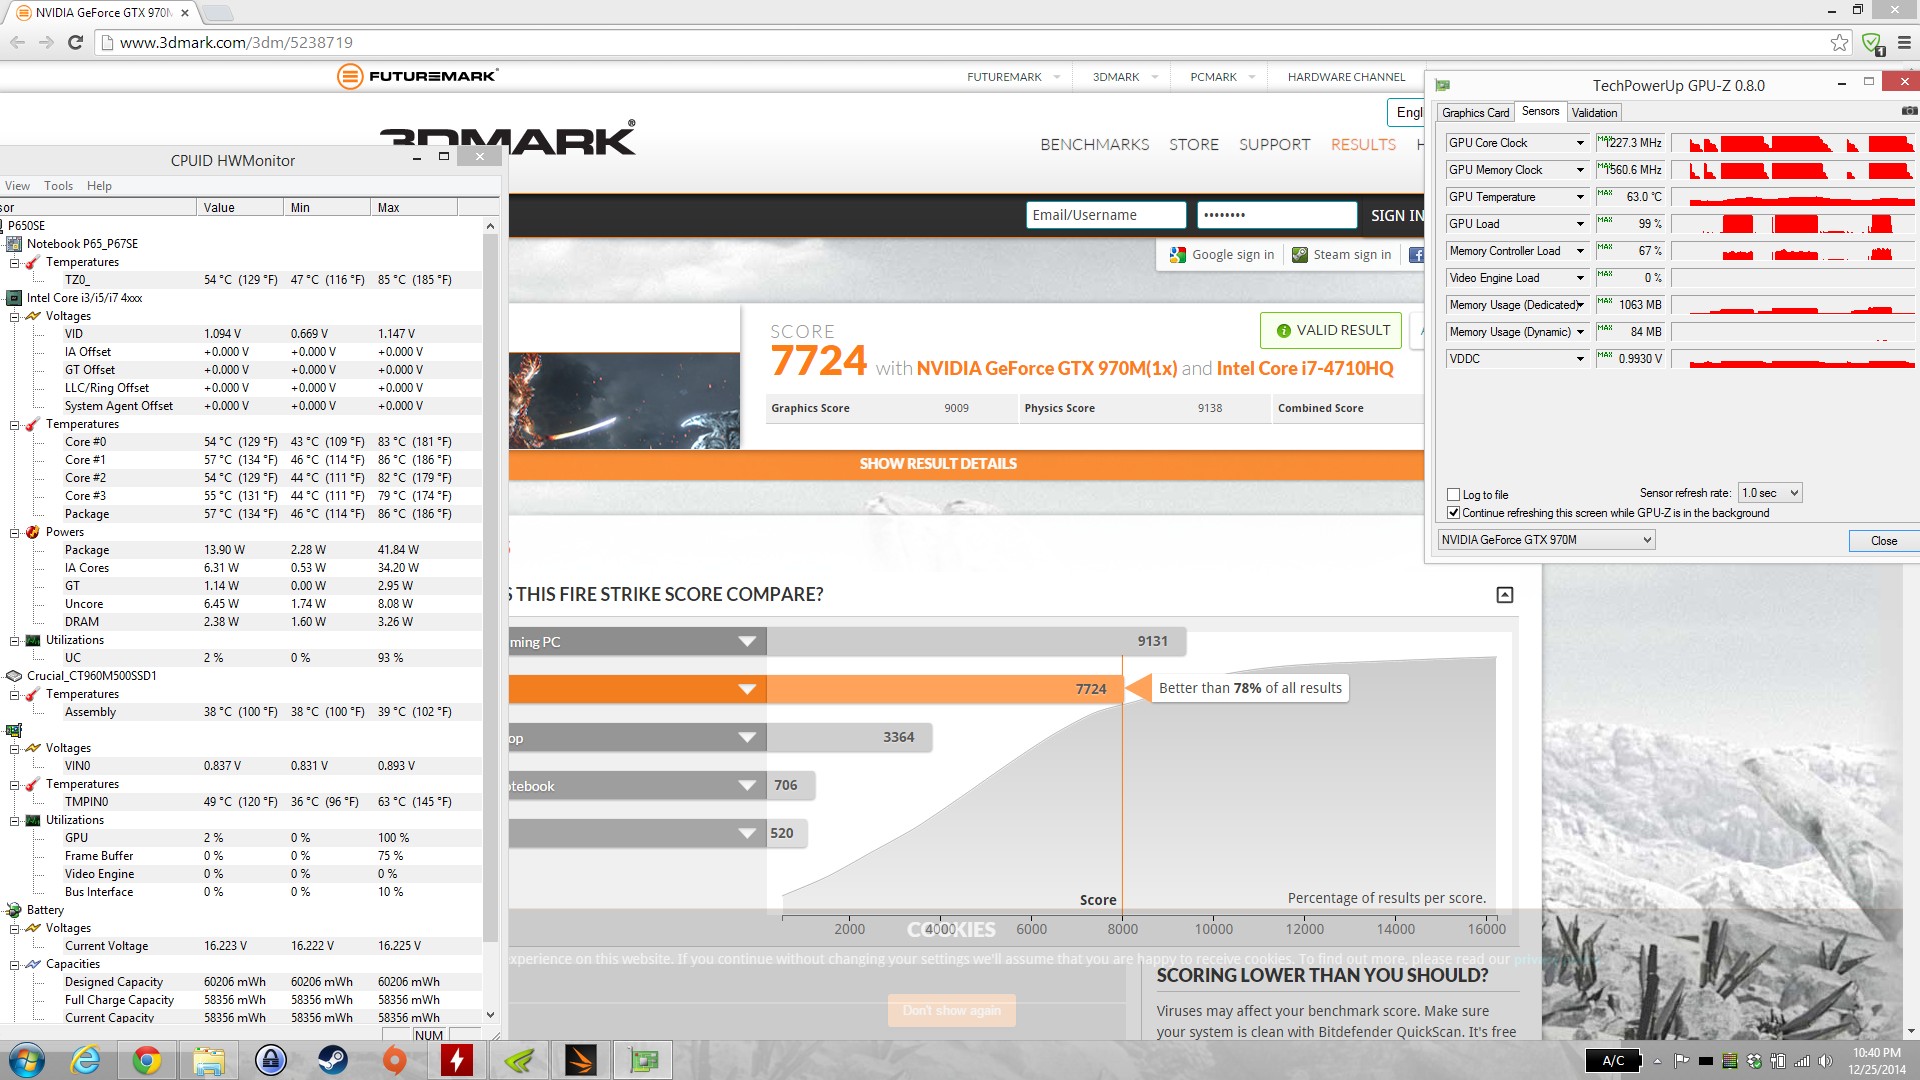This screenshot has height=1080, width=1920.
Task: Click the Action Center flag icon
Action: coord(1682,1061)
